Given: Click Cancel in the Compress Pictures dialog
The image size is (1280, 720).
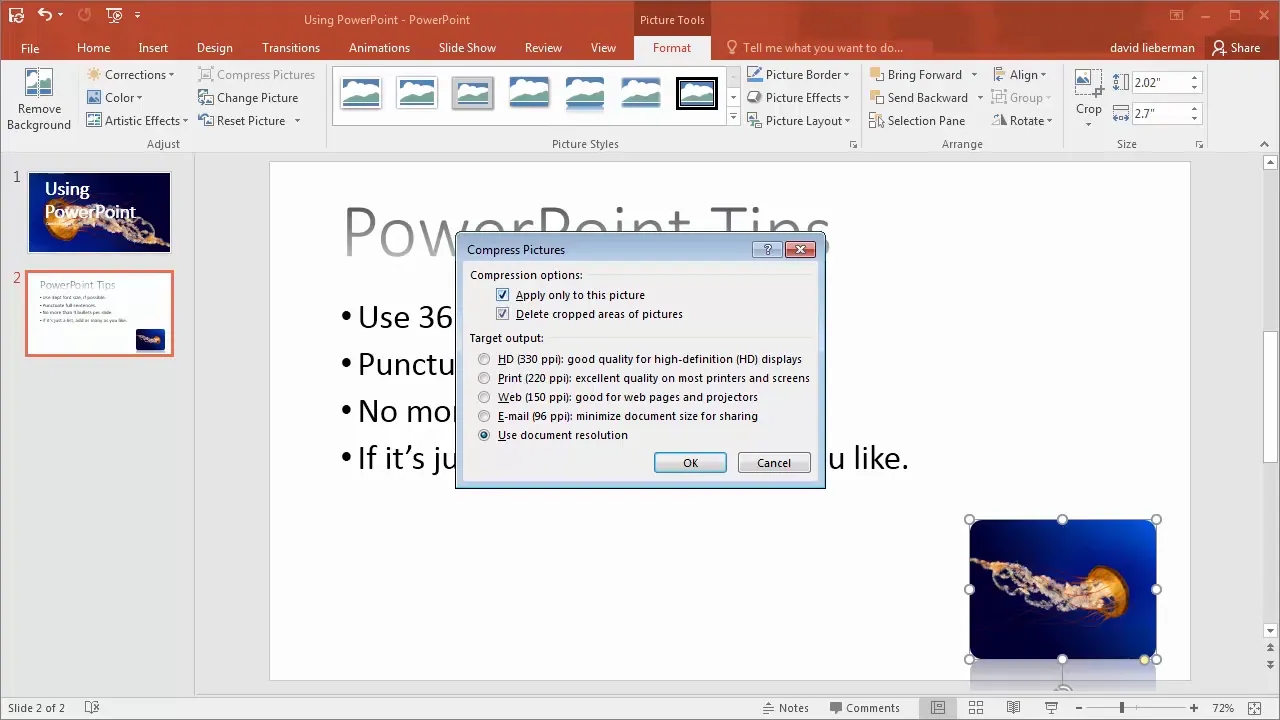Looking at the screenshot, I should 774,463.
